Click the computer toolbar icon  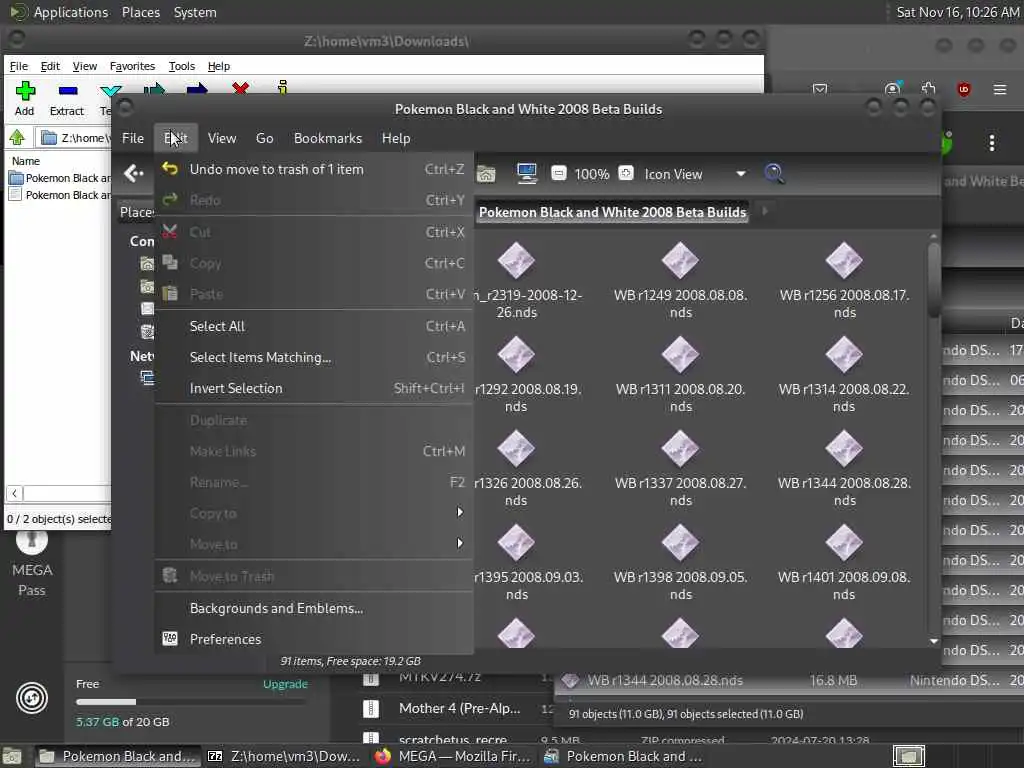coord(526,173)
